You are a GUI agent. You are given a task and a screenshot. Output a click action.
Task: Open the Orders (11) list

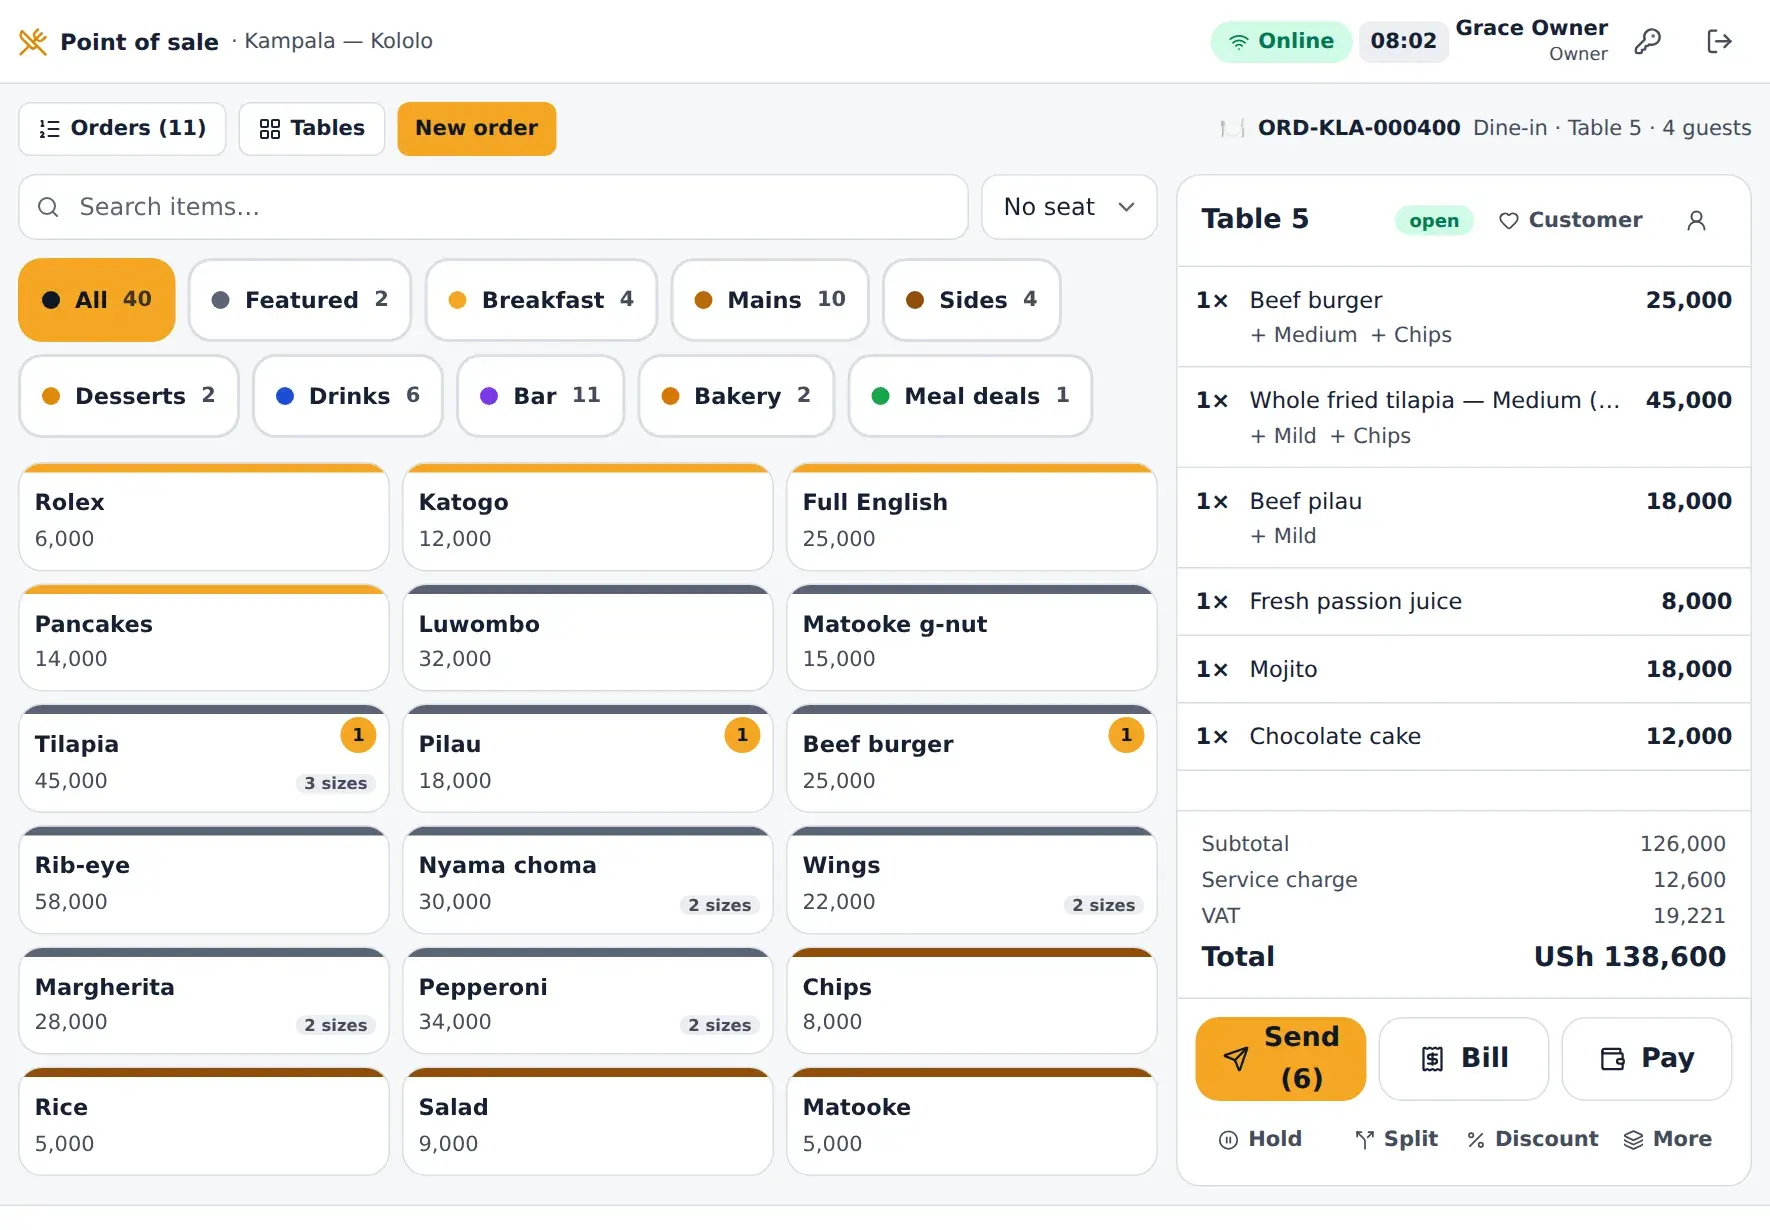click(x=122, y=128)
